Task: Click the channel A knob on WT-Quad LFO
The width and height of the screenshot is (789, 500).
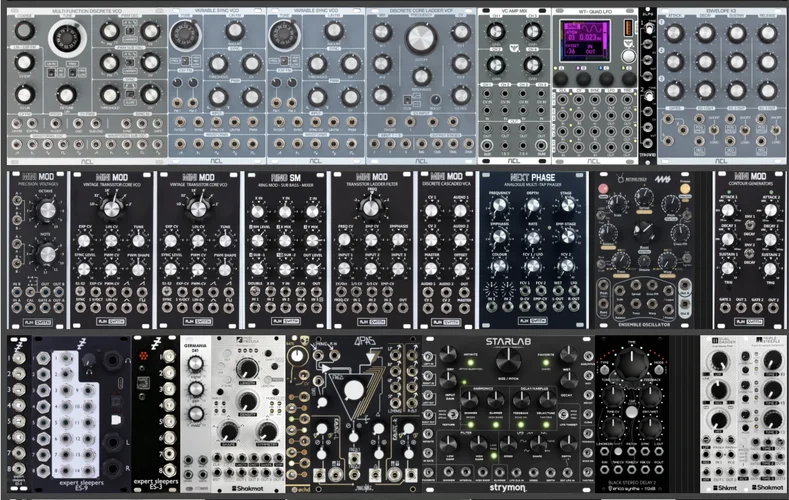Action: point(561,79)
